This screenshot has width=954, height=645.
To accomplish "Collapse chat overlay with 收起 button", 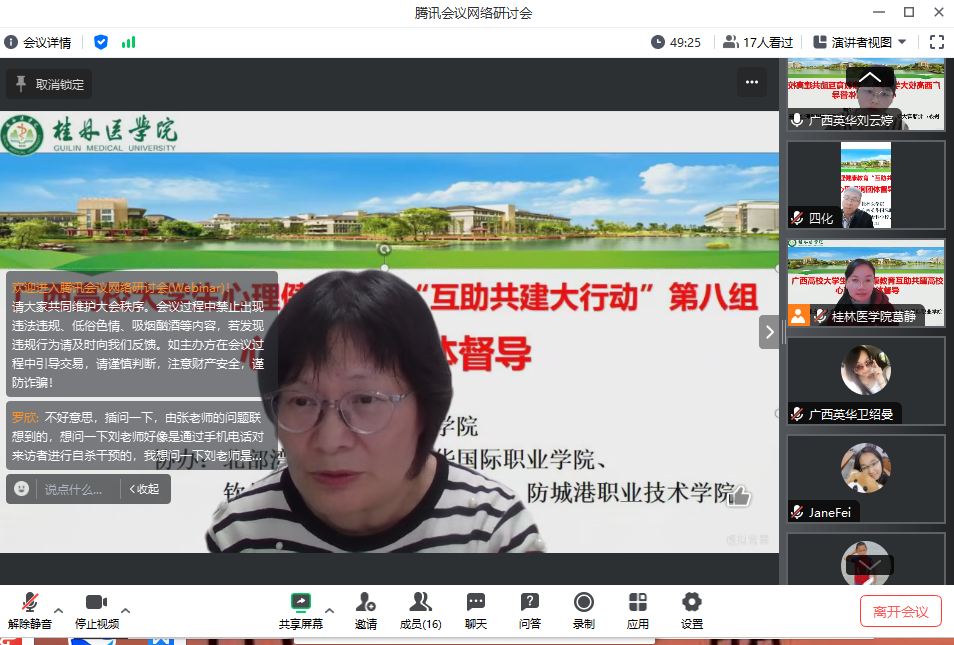I will click(x=145, y=489).
